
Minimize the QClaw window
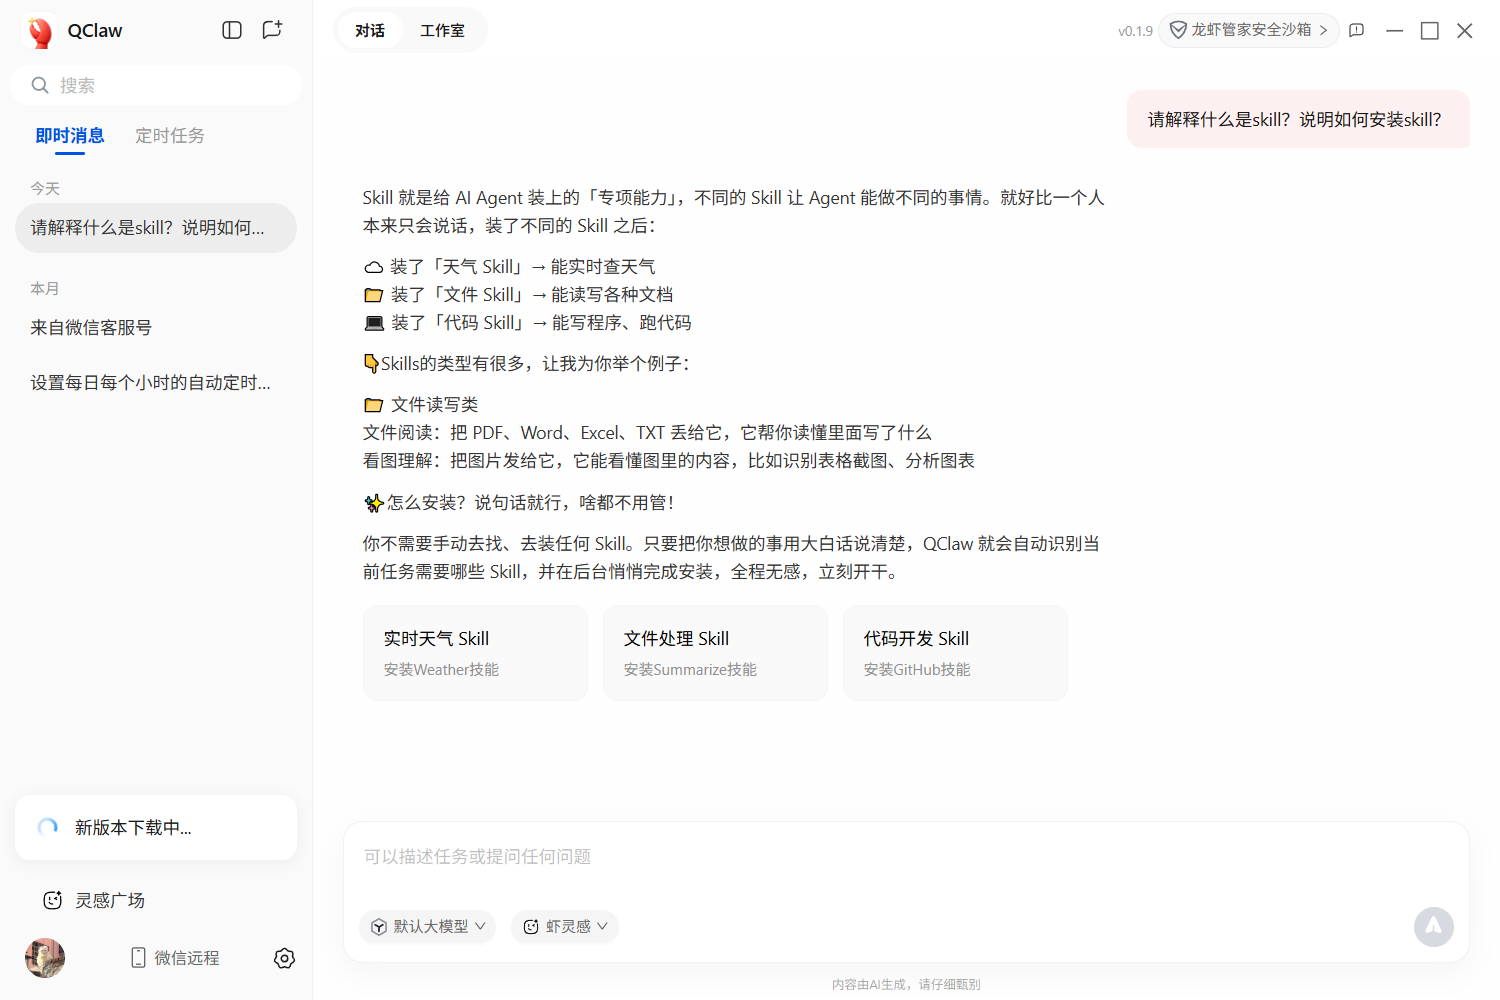point(1394,31)
